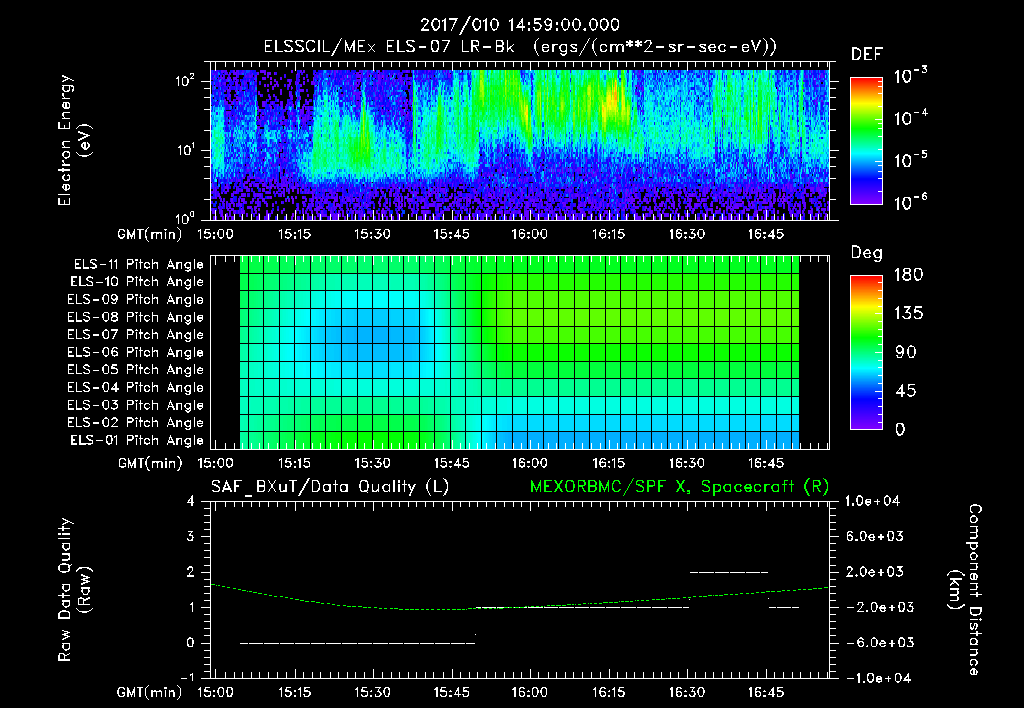The image size is (1024, 708).
Task: Click the DEF color bar gradient
Action: tap(866, 140)
